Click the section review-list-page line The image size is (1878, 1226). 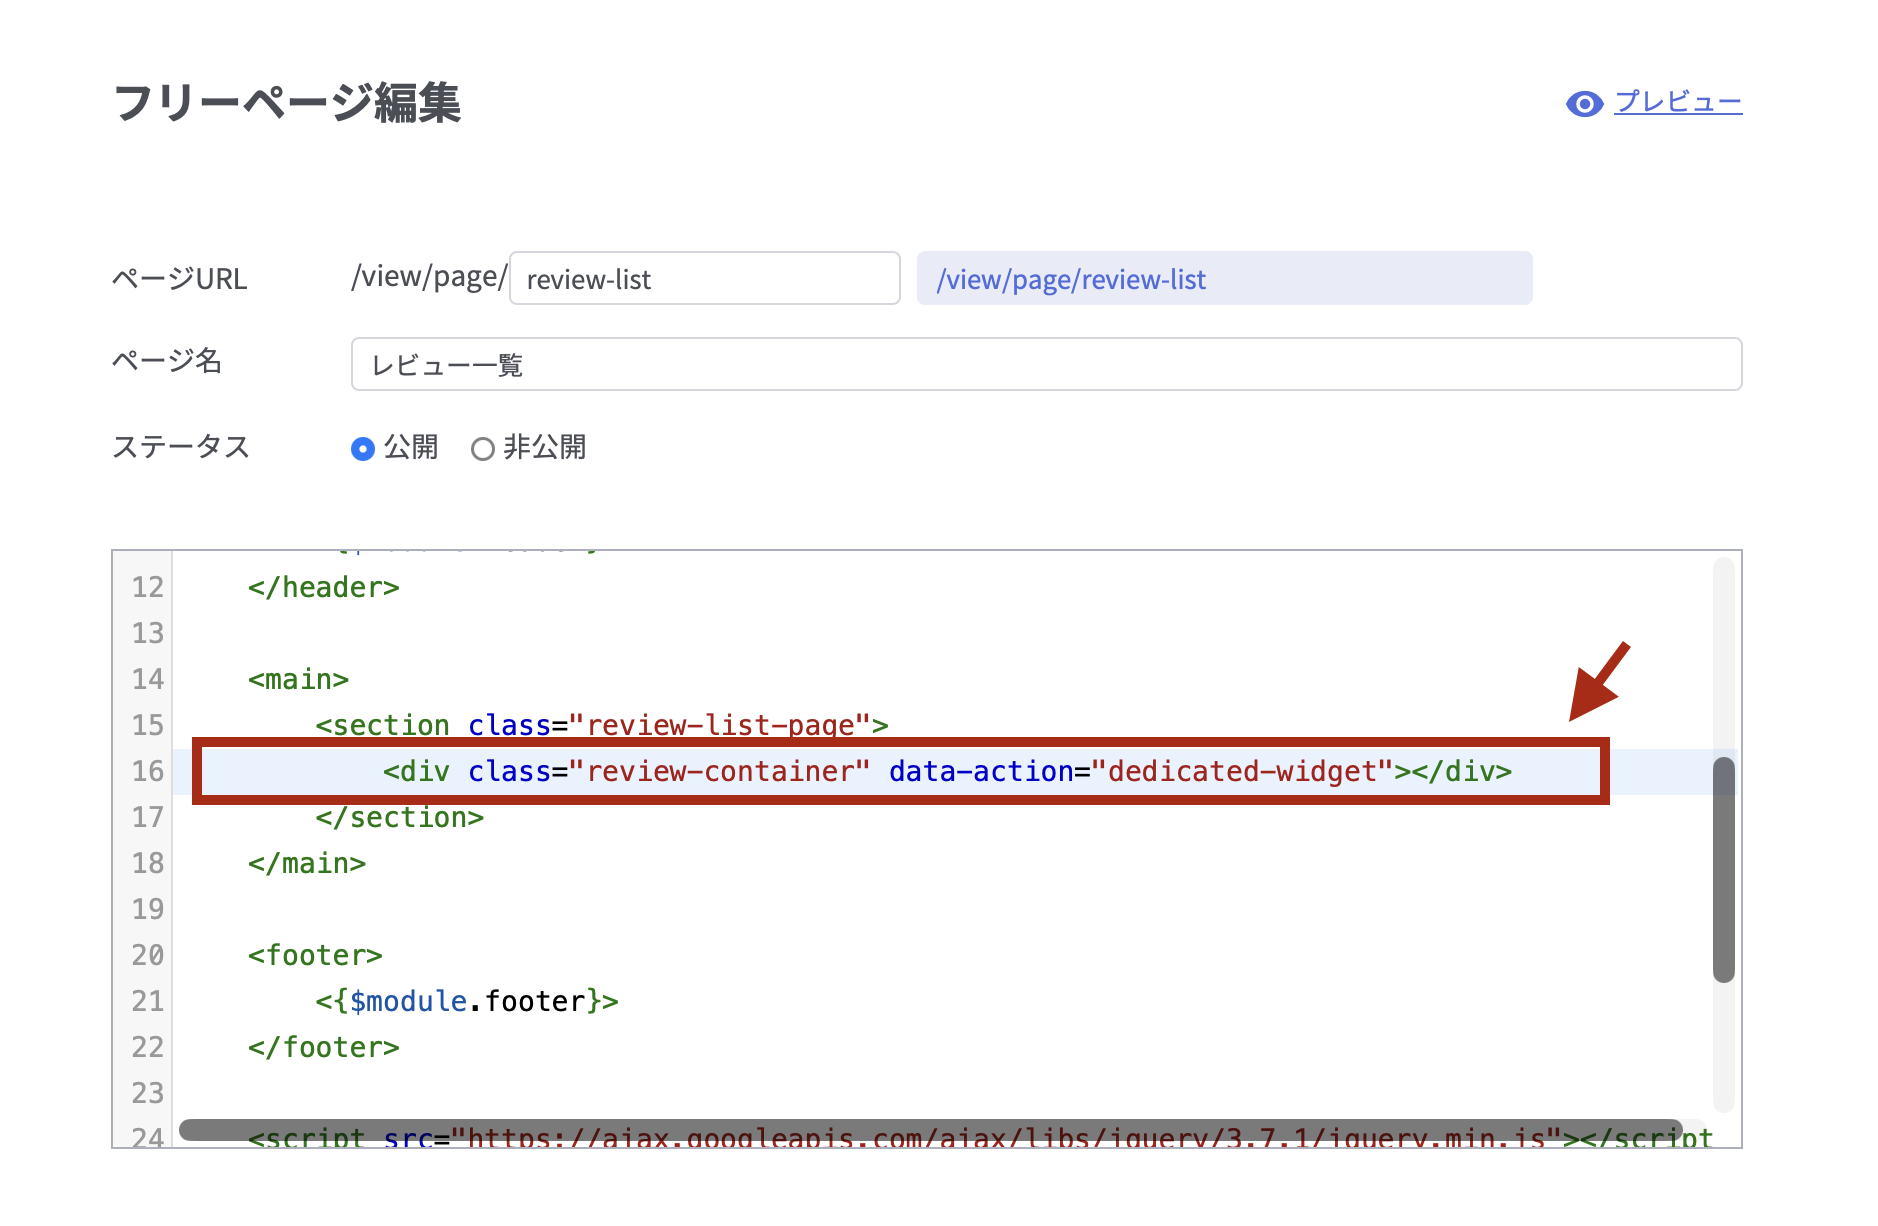click(601, 725)
